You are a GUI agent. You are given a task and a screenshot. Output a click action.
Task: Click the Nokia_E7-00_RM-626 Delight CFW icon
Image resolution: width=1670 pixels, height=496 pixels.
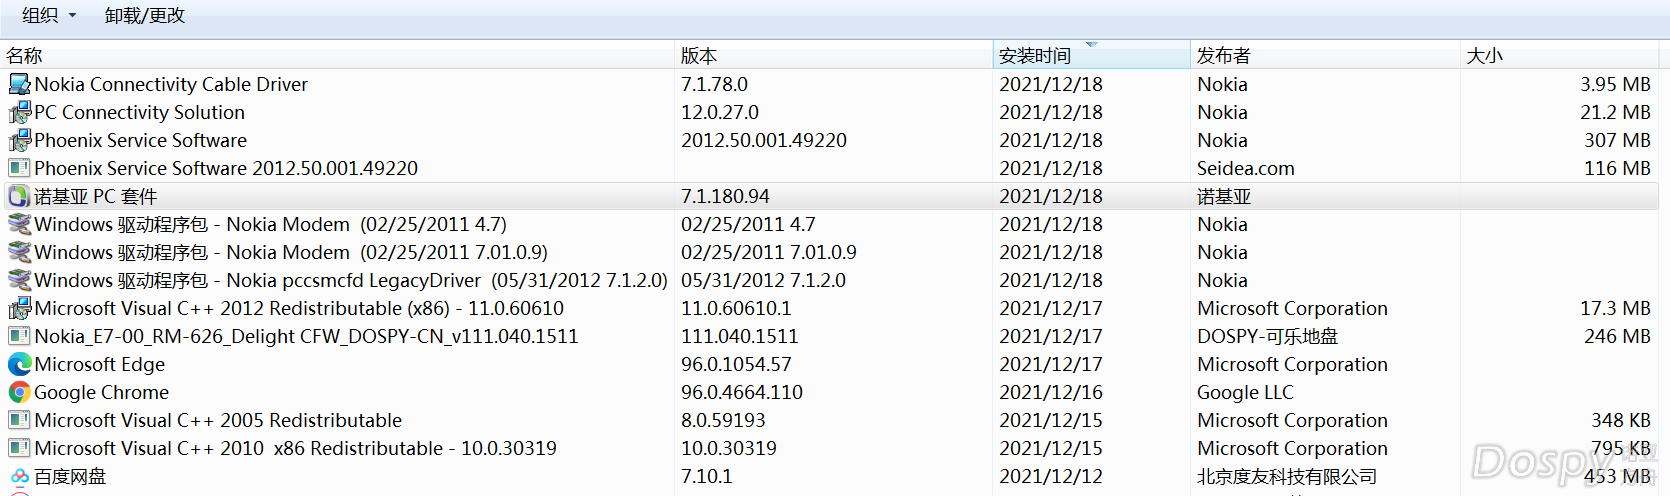(19, 336)
